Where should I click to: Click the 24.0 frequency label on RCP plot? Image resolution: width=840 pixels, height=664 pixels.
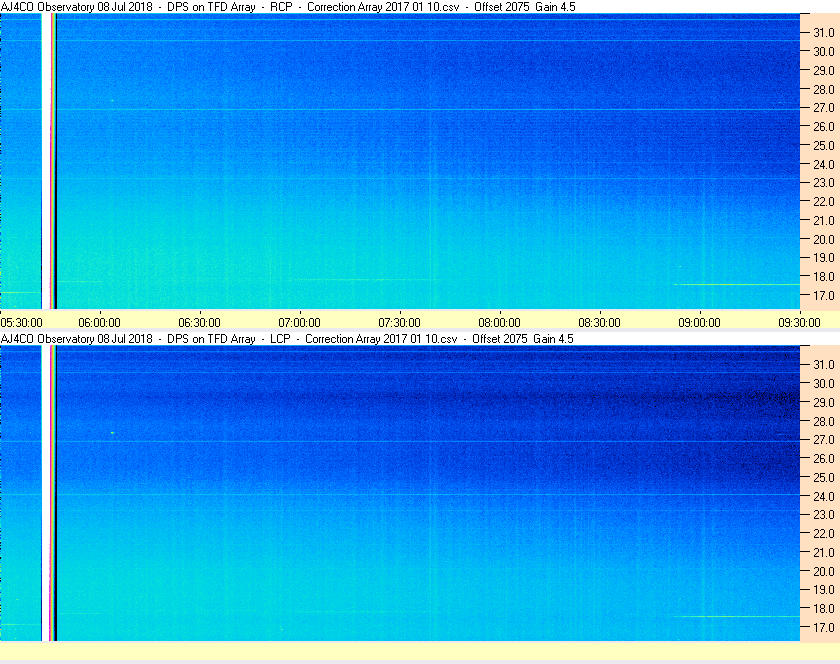(x=824, y=164)
